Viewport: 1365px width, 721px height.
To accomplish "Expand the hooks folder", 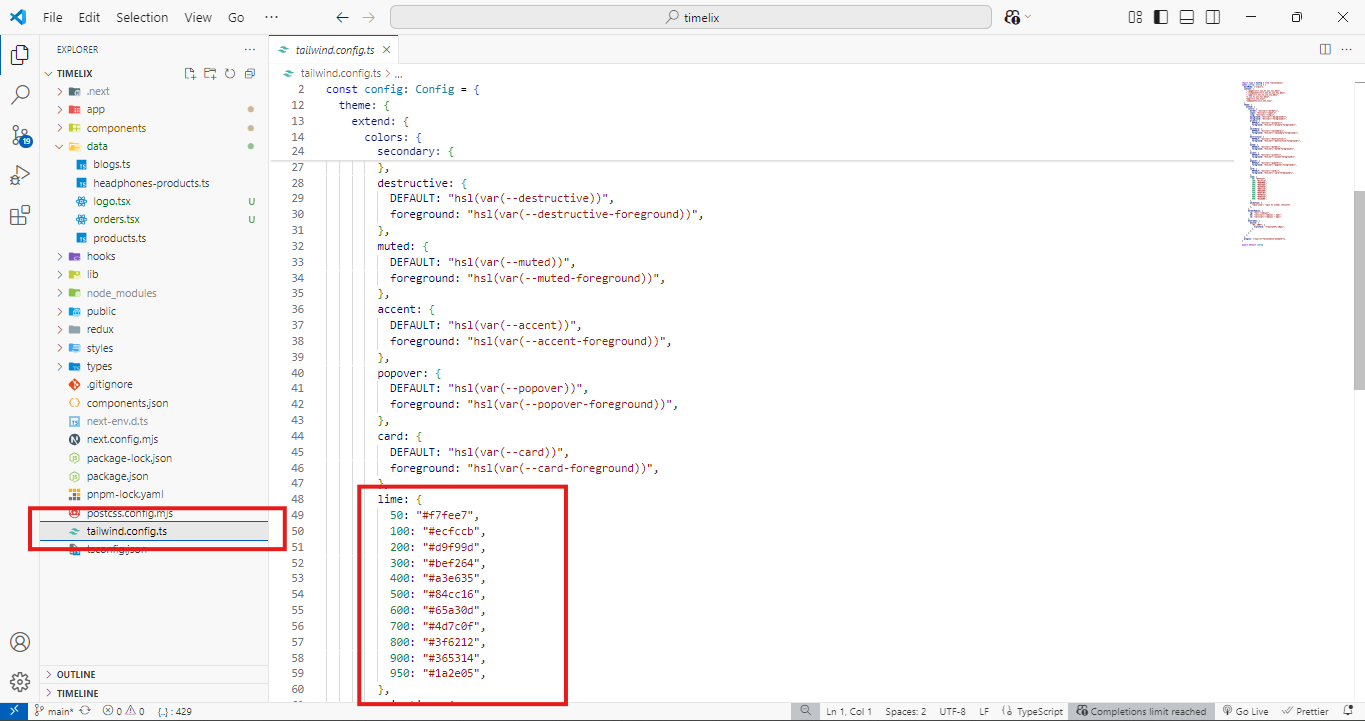I will pyautogui.click(x=60, y=256).
